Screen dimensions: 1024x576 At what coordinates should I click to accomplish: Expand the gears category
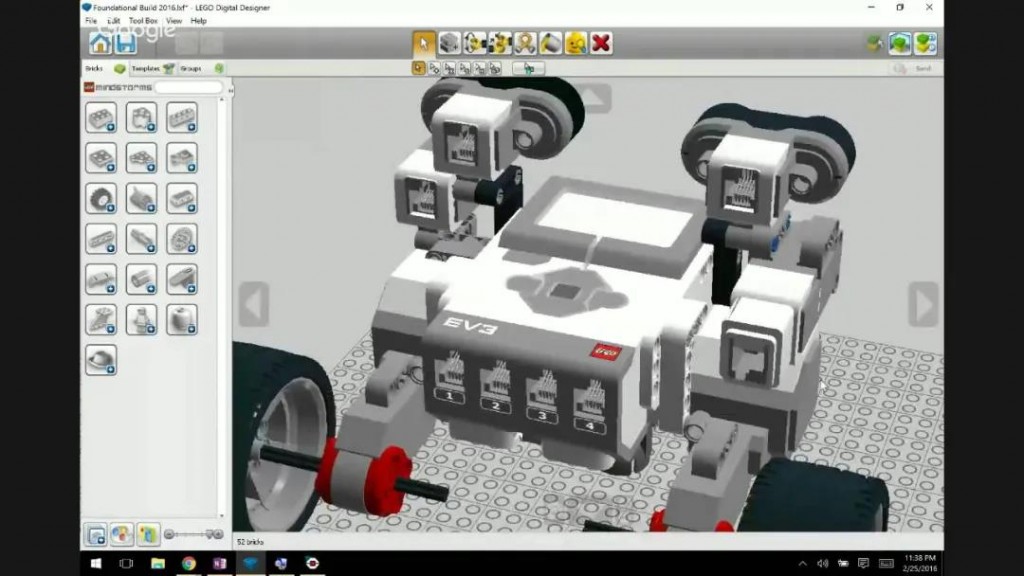[x=182, y=240]
